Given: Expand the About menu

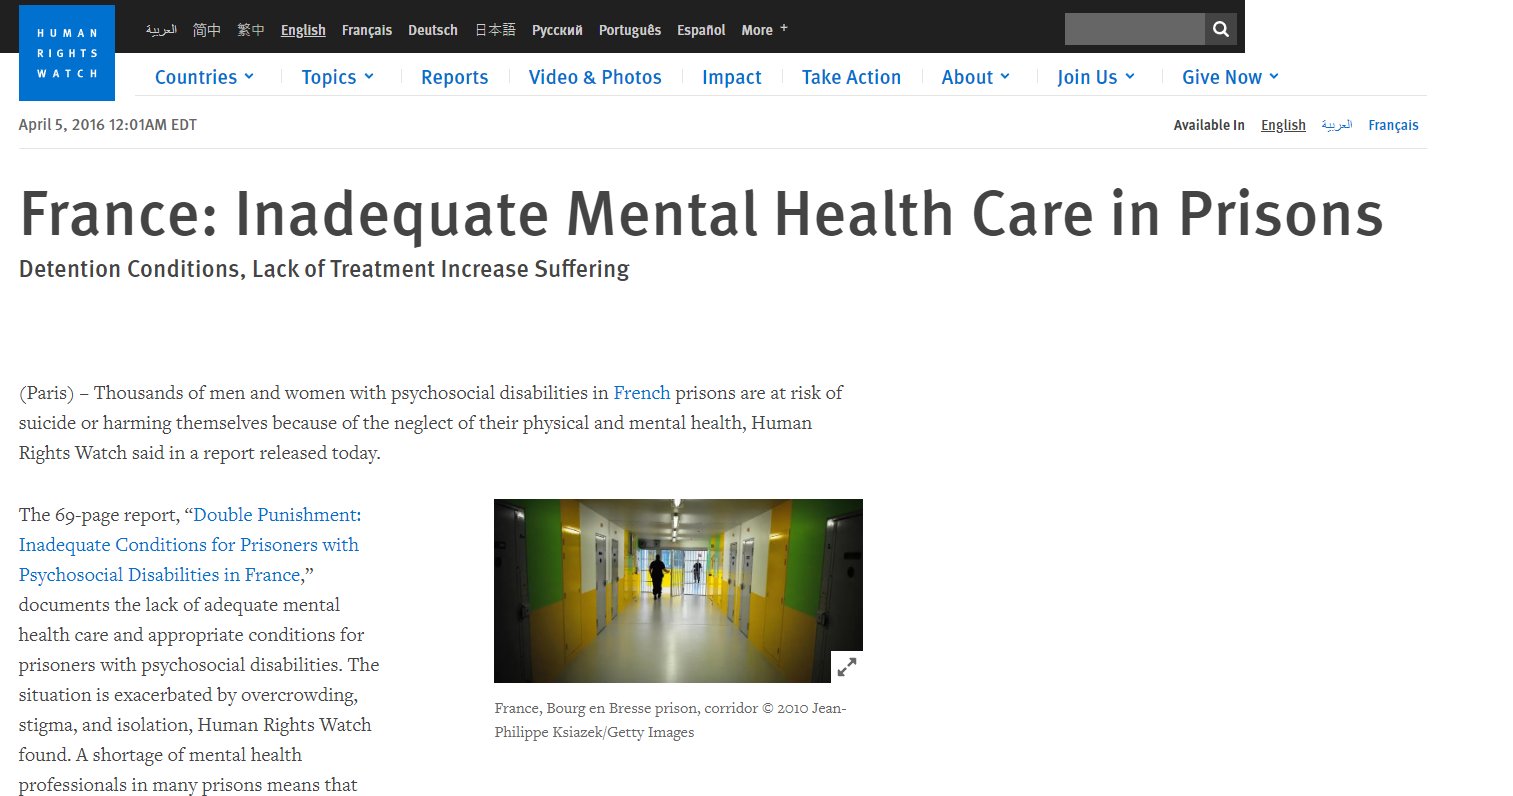Looking at the screenshot, I should pyautogui.click(x=976, y=77).
